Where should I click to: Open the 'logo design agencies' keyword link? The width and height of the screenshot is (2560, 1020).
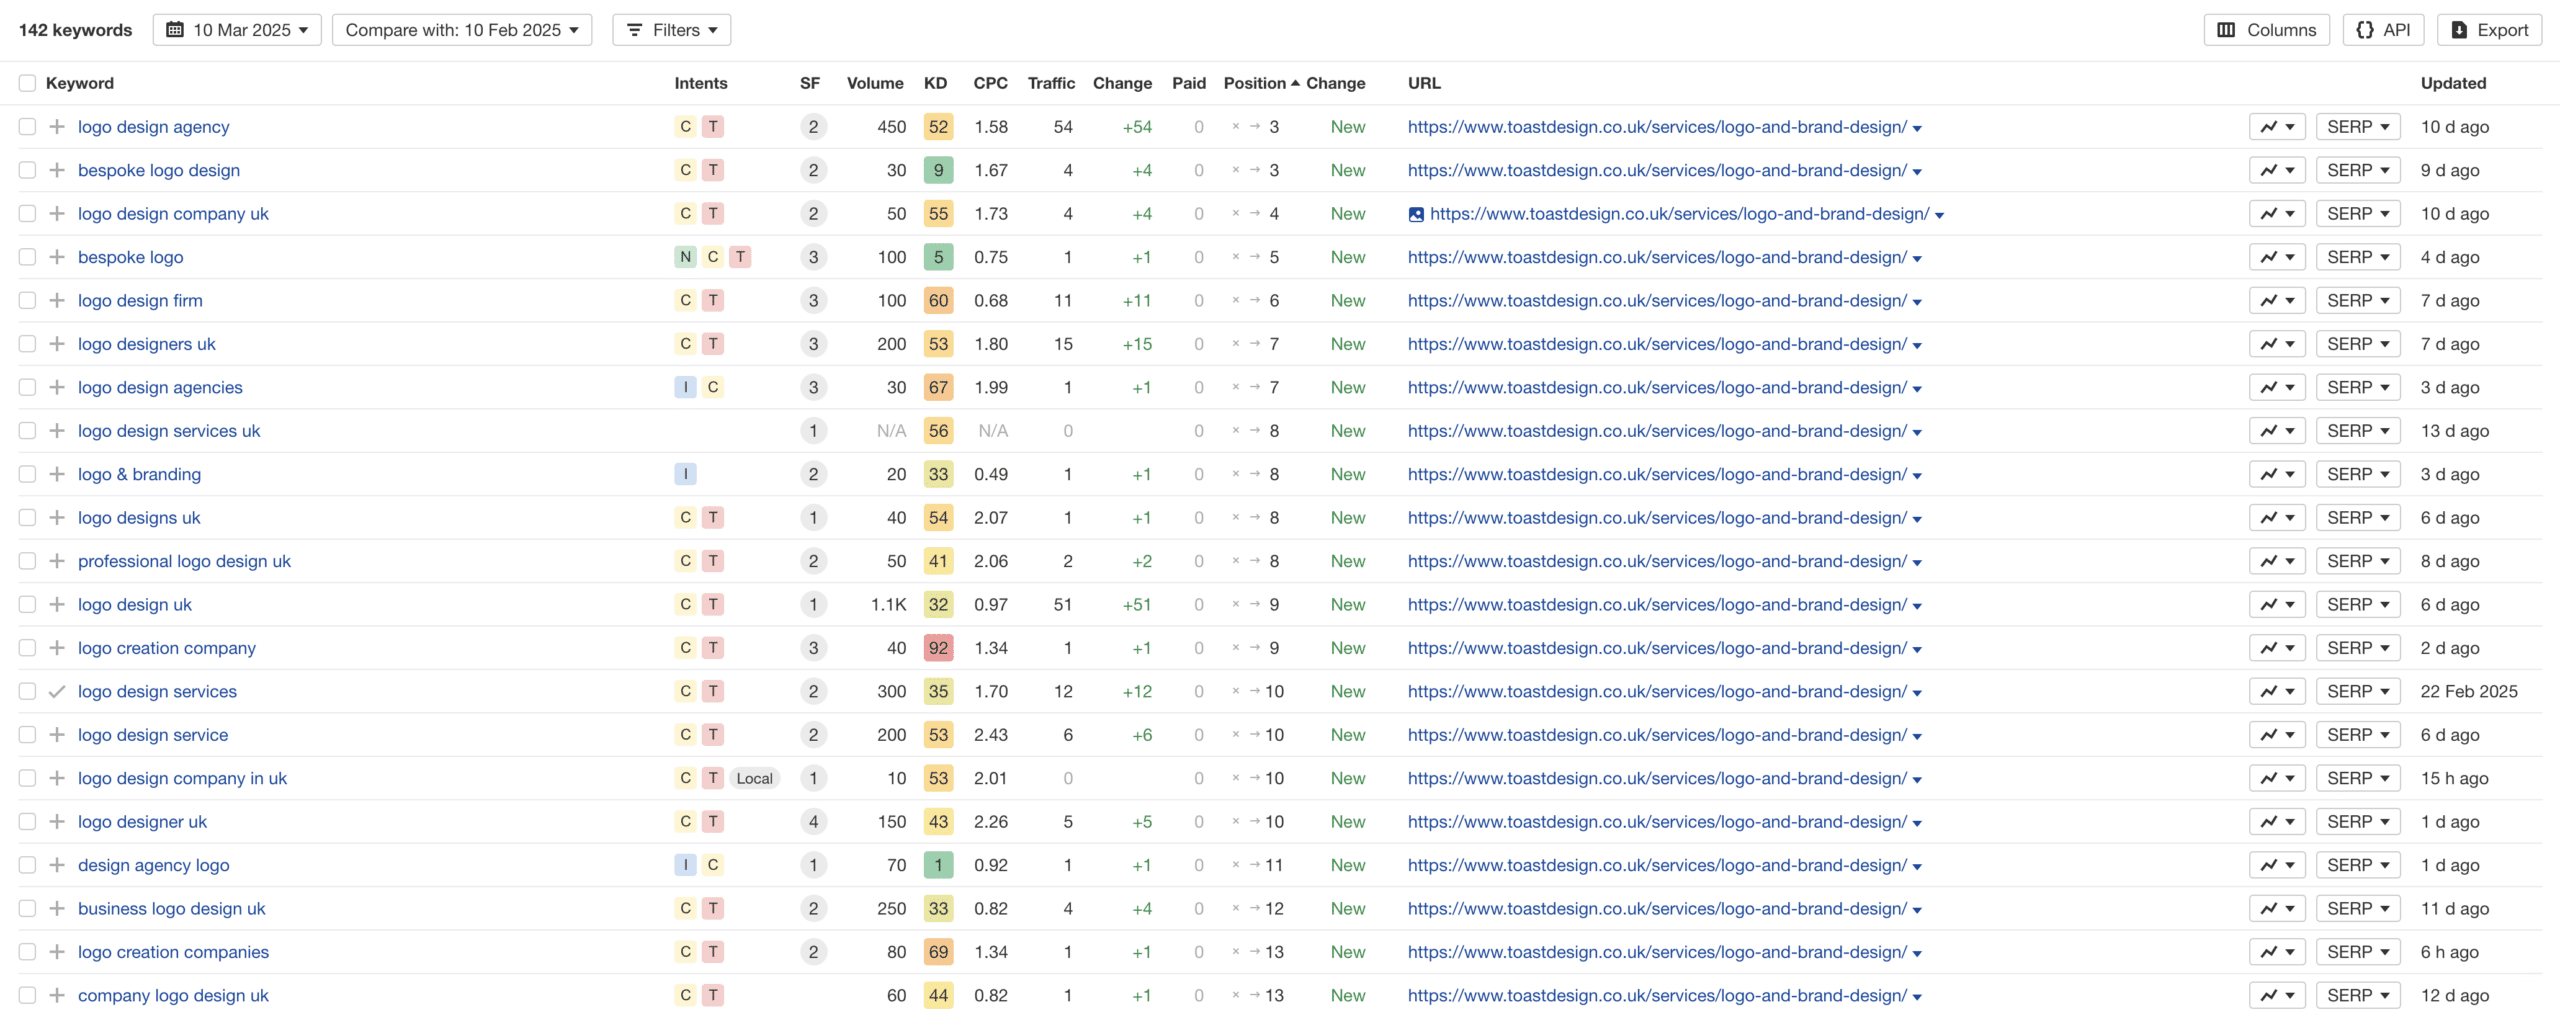pos(160,387)
